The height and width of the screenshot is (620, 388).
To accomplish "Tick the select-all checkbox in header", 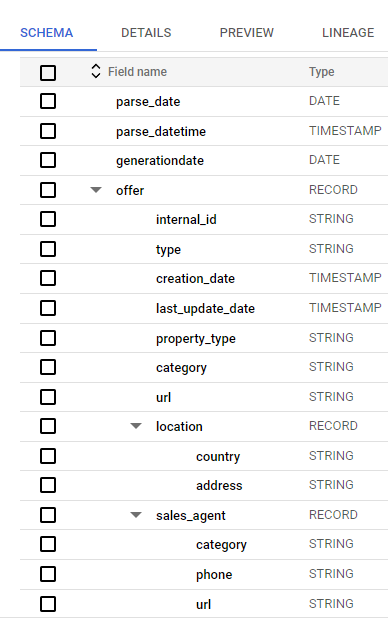I will (48, 73).
